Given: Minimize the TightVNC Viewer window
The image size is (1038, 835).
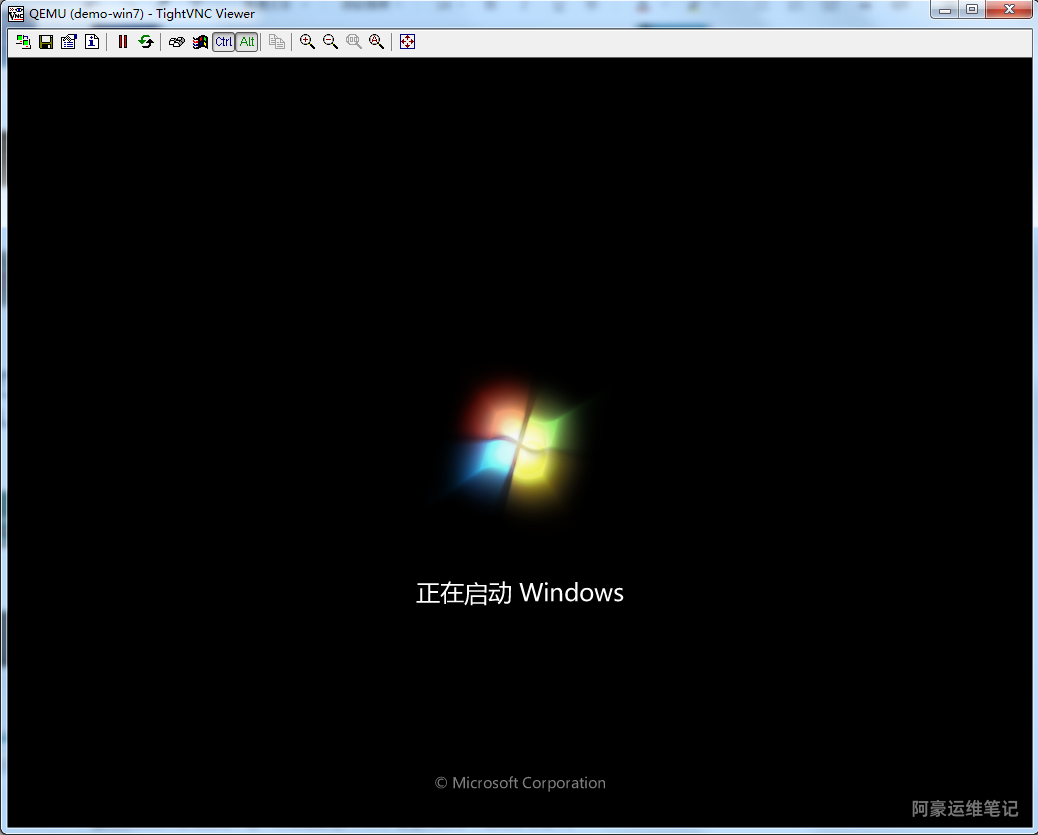Looking at the screenshot, I should (x=945, y=10).
